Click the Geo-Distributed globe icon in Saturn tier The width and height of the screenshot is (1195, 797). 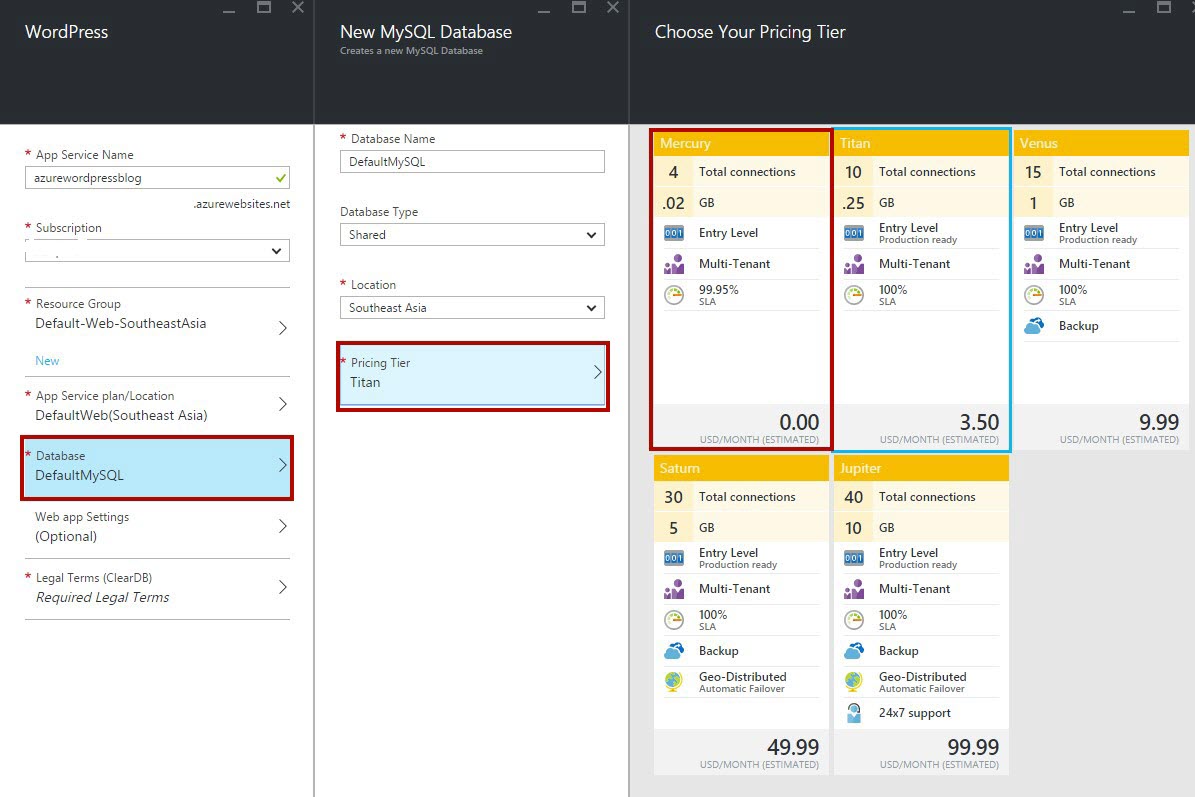[674, 681]
